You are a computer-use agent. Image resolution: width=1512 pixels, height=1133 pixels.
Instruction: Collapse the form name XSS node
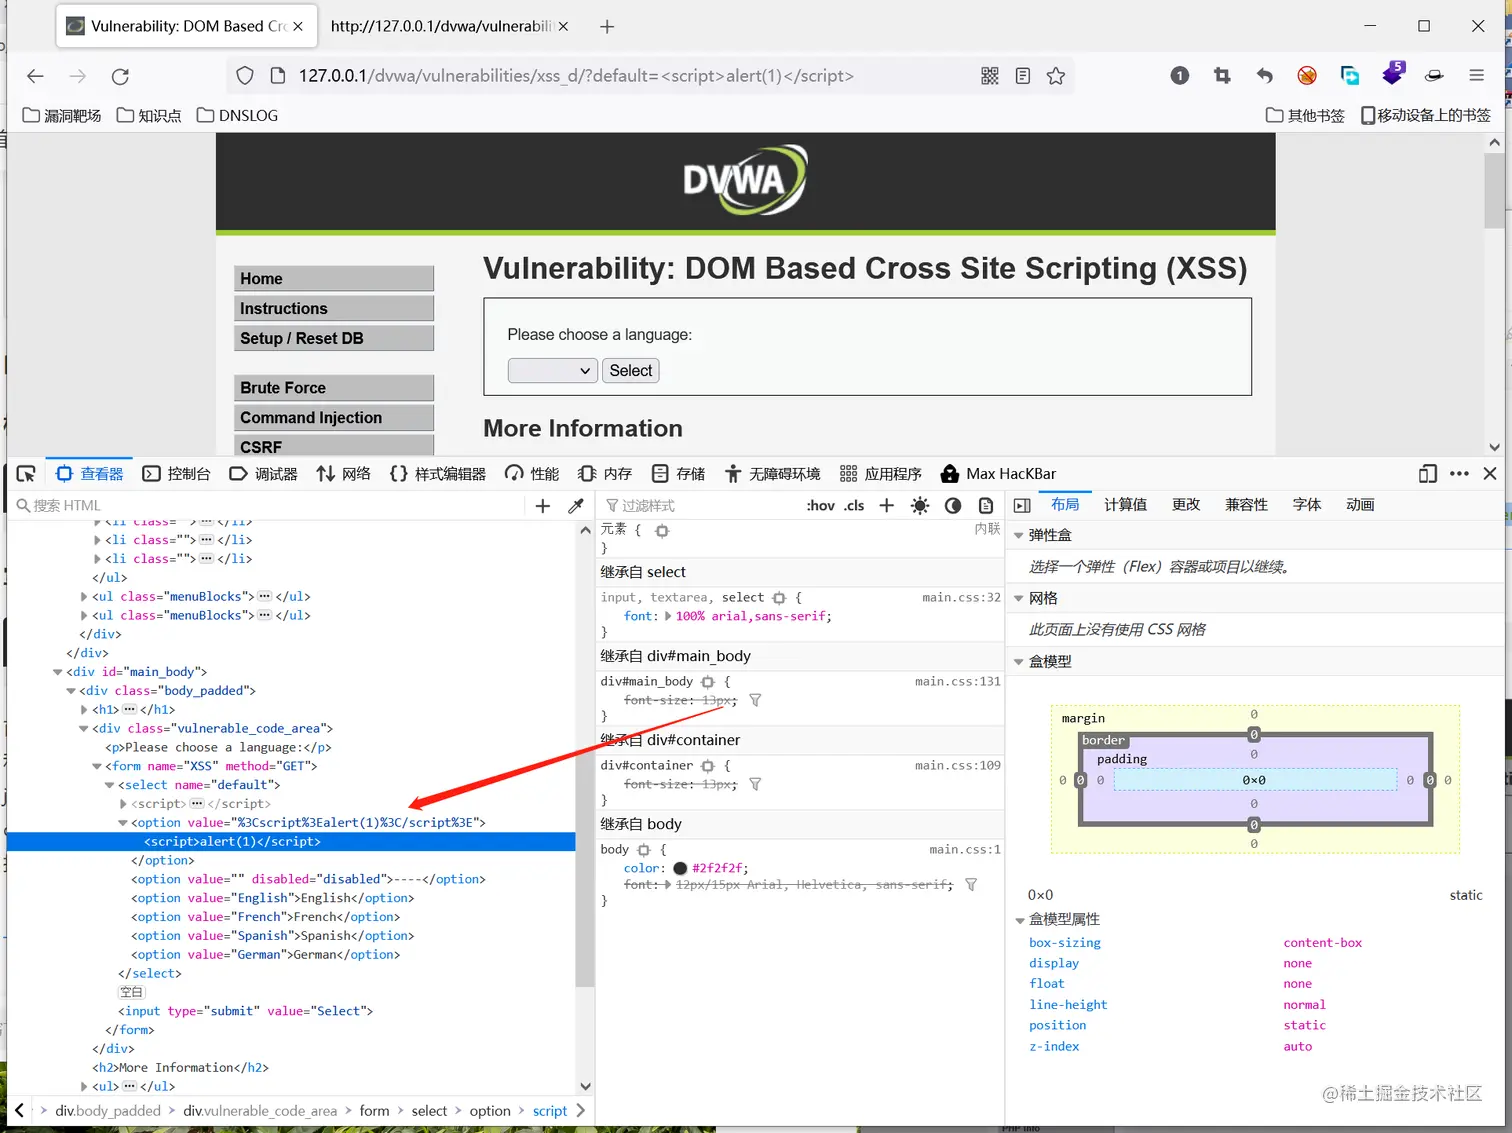click(x=97, y=766)
